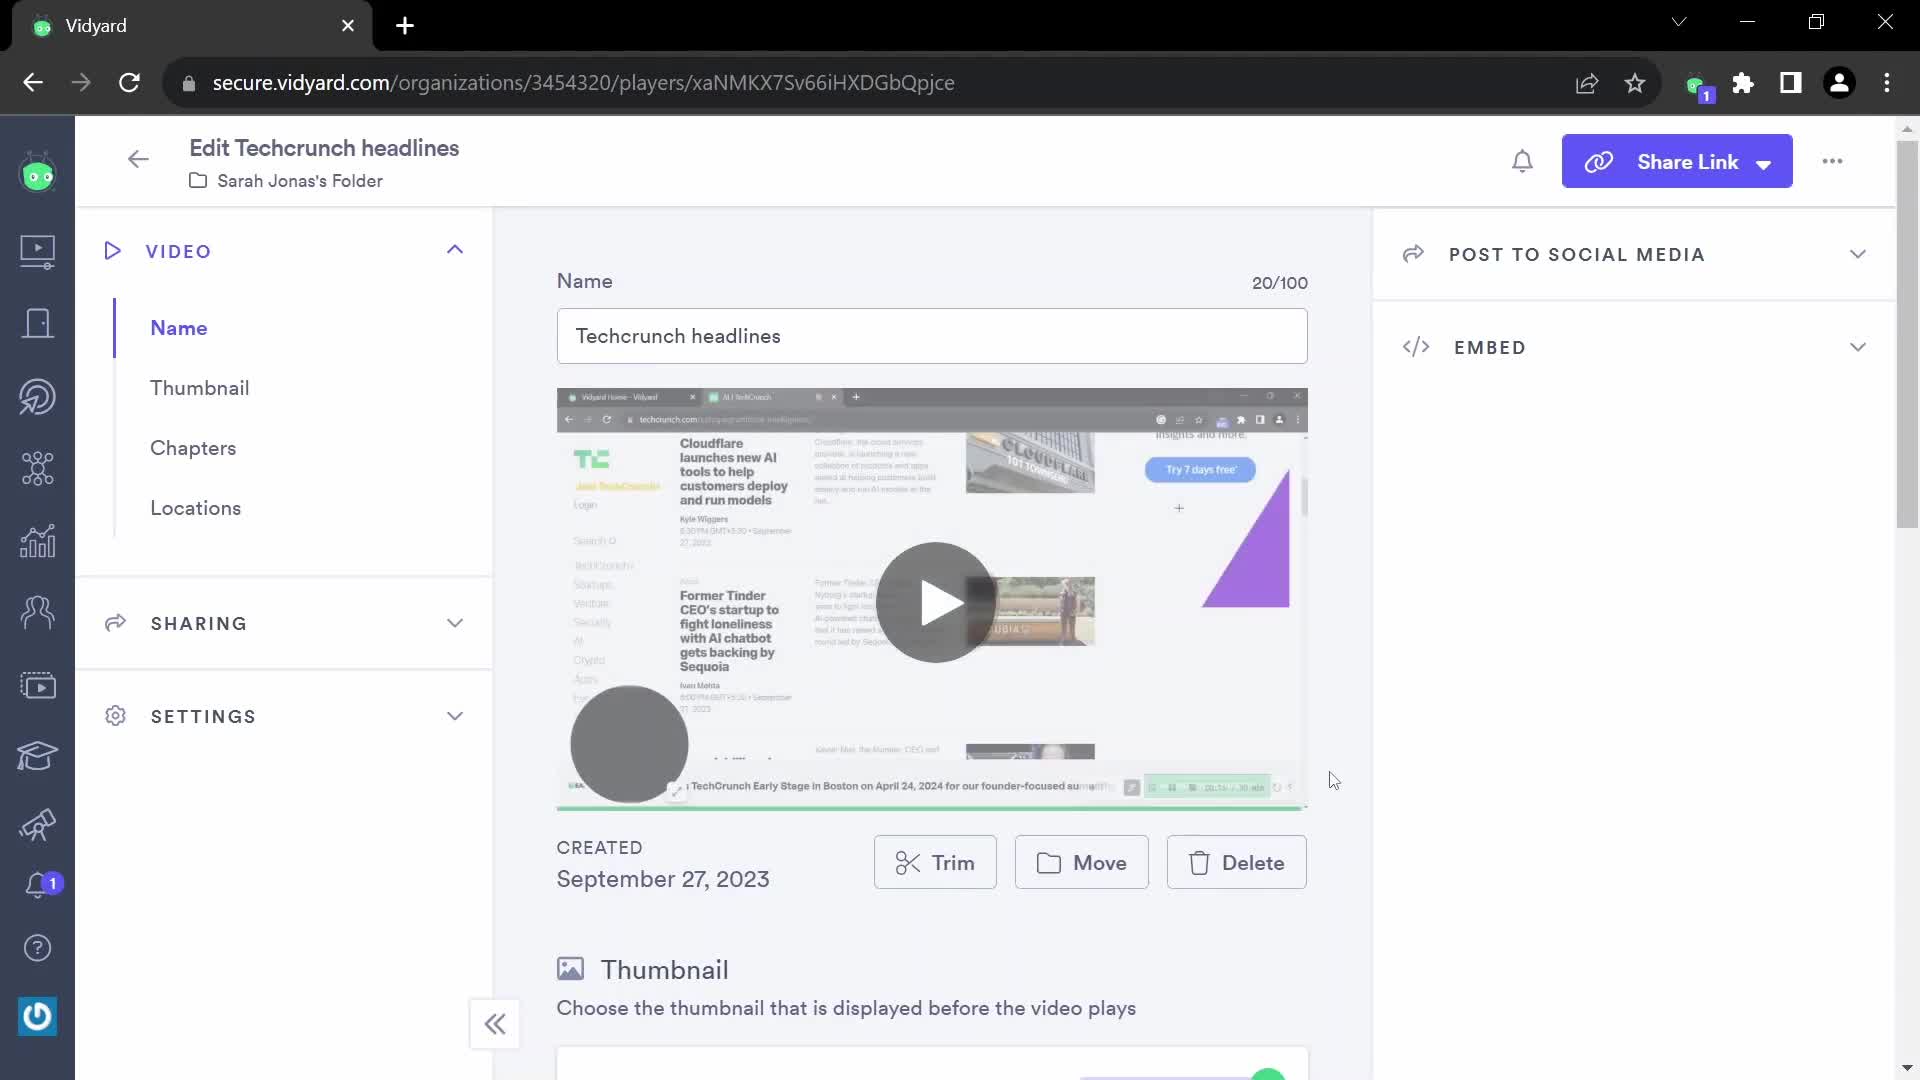Image resolution: width=1920 pixels, height=1080 pixels.
Task: Open the browser profile avatar
Action: pyautogui.click(x=1839, y=83)
